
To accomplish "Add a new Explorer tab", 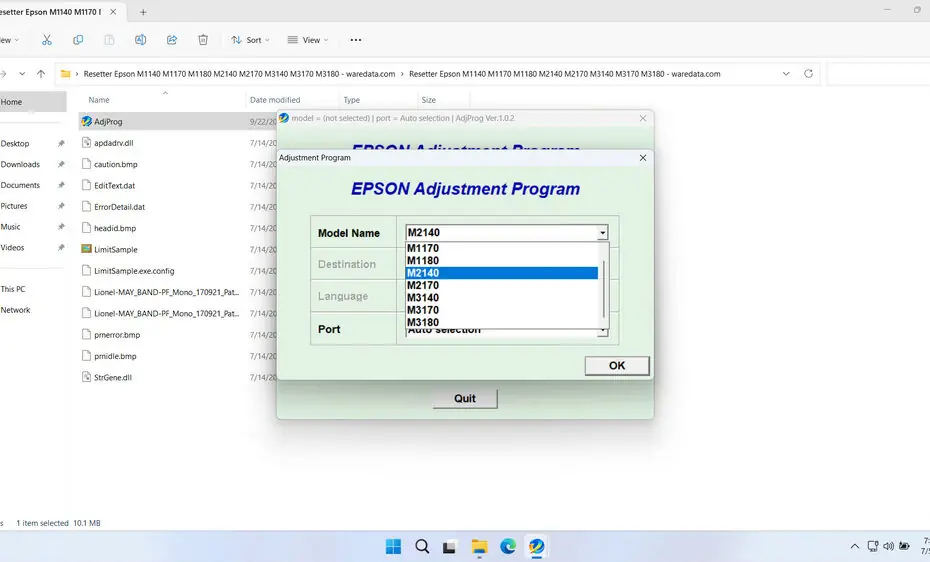I will pyautogui.click(x=143, y=12).
